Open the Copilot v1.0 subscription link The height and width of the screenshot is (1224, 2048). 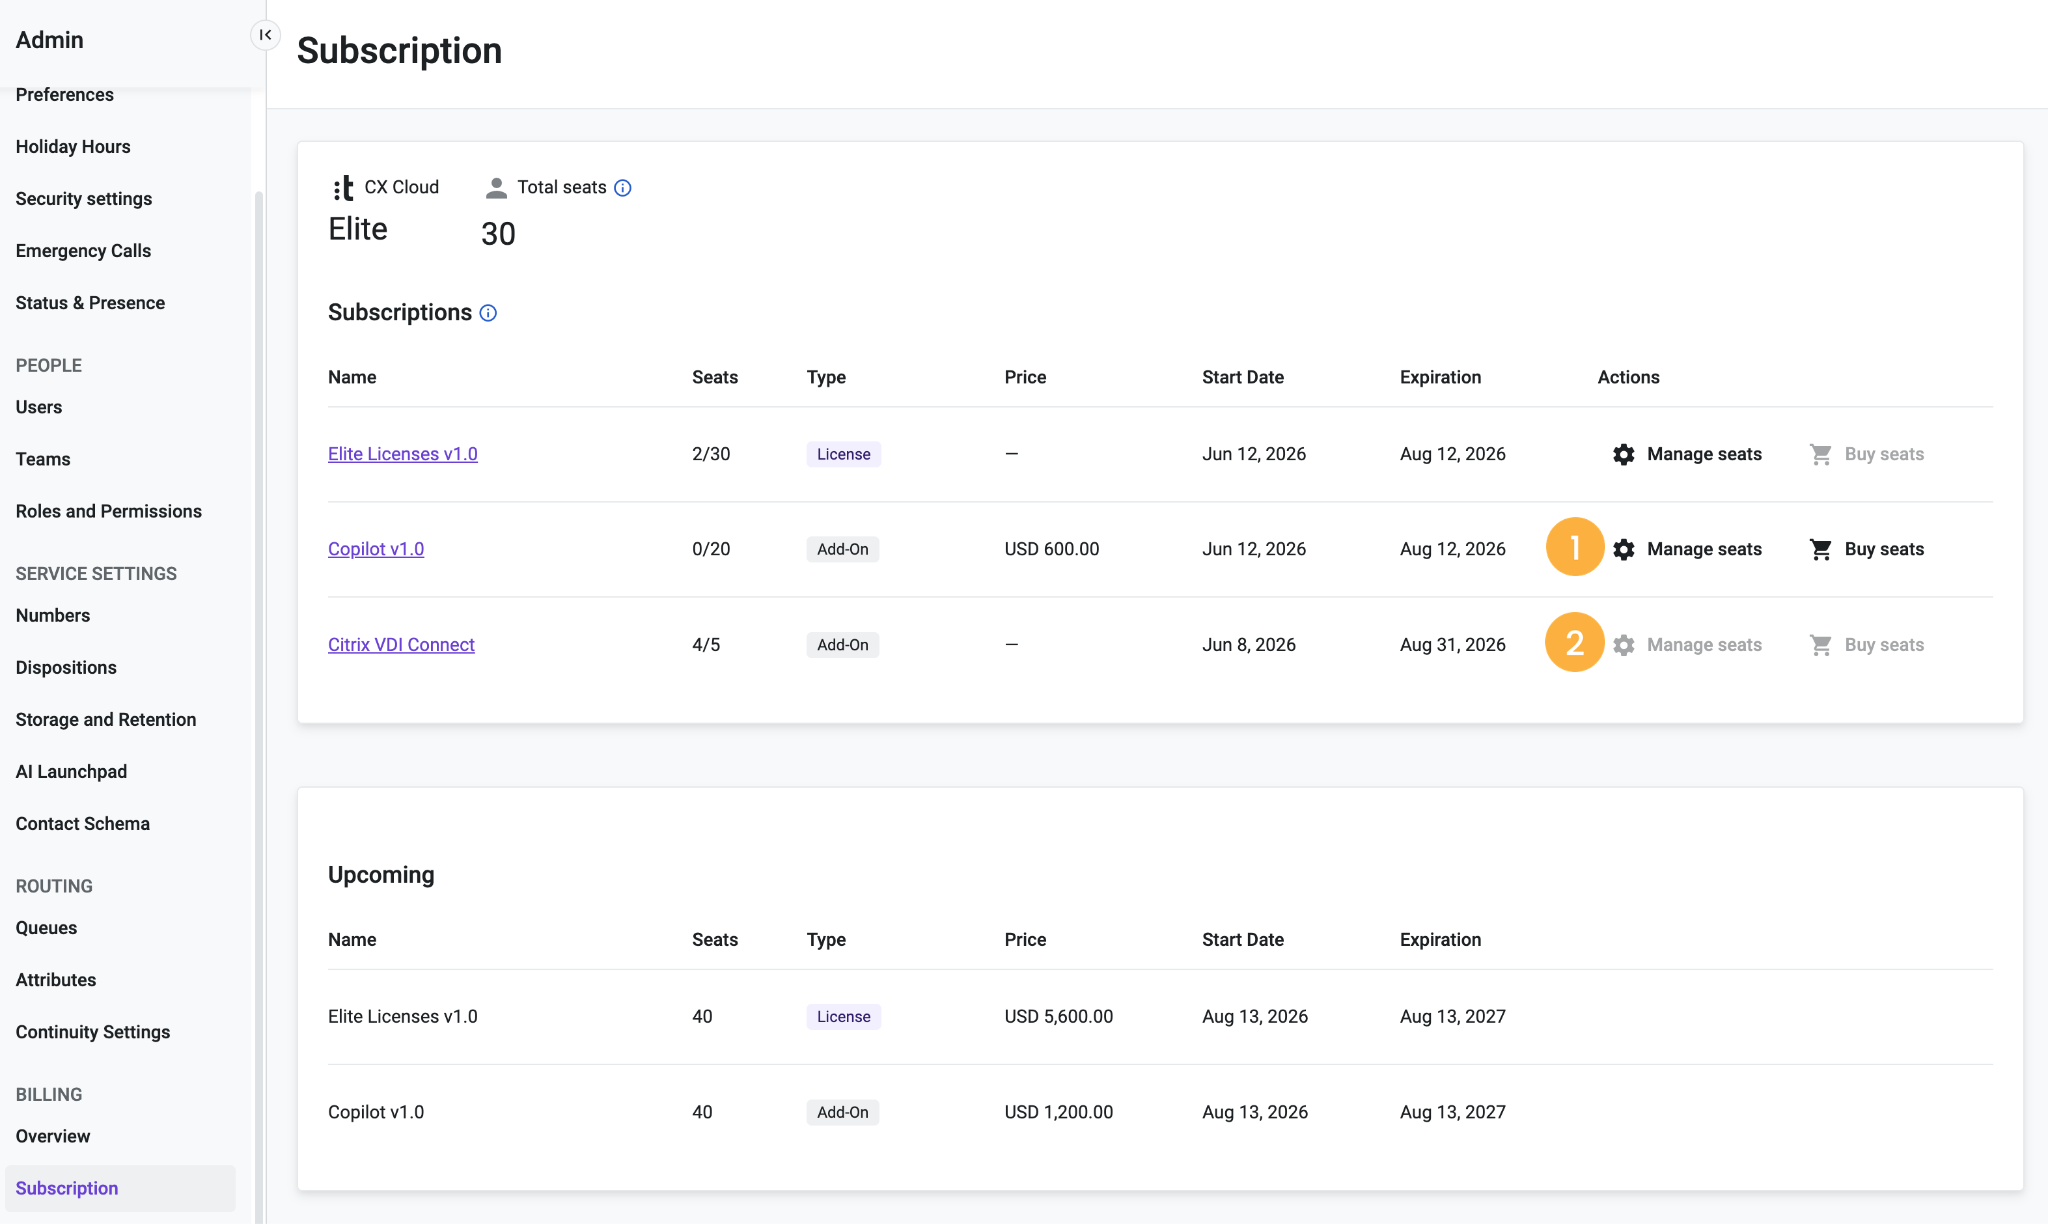[x=376, y=549]
